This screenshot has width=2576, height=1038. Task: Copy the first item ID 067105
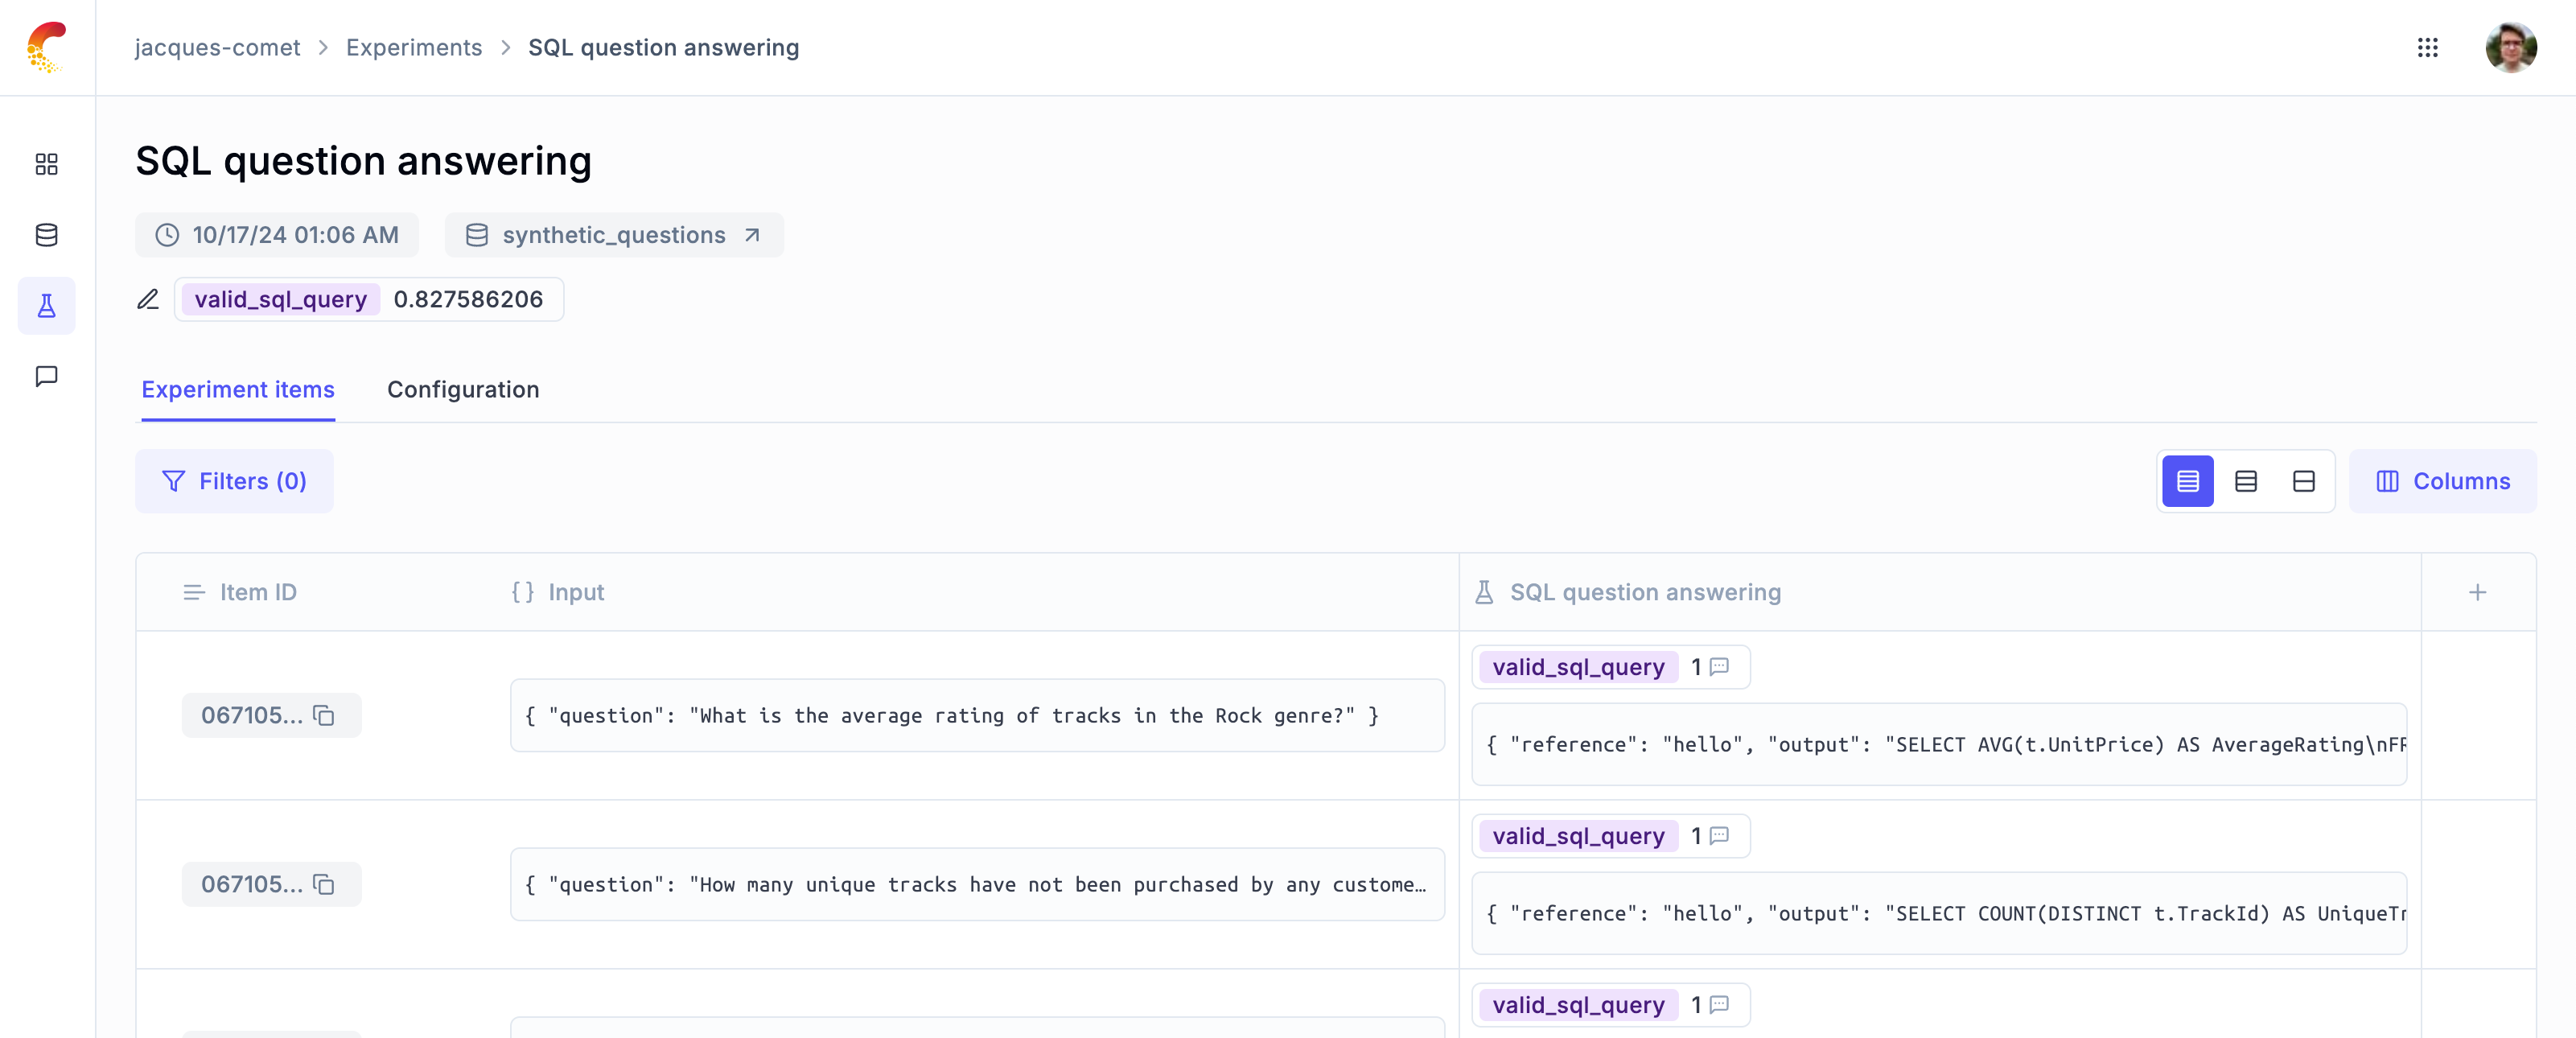(x=324, y=715)
